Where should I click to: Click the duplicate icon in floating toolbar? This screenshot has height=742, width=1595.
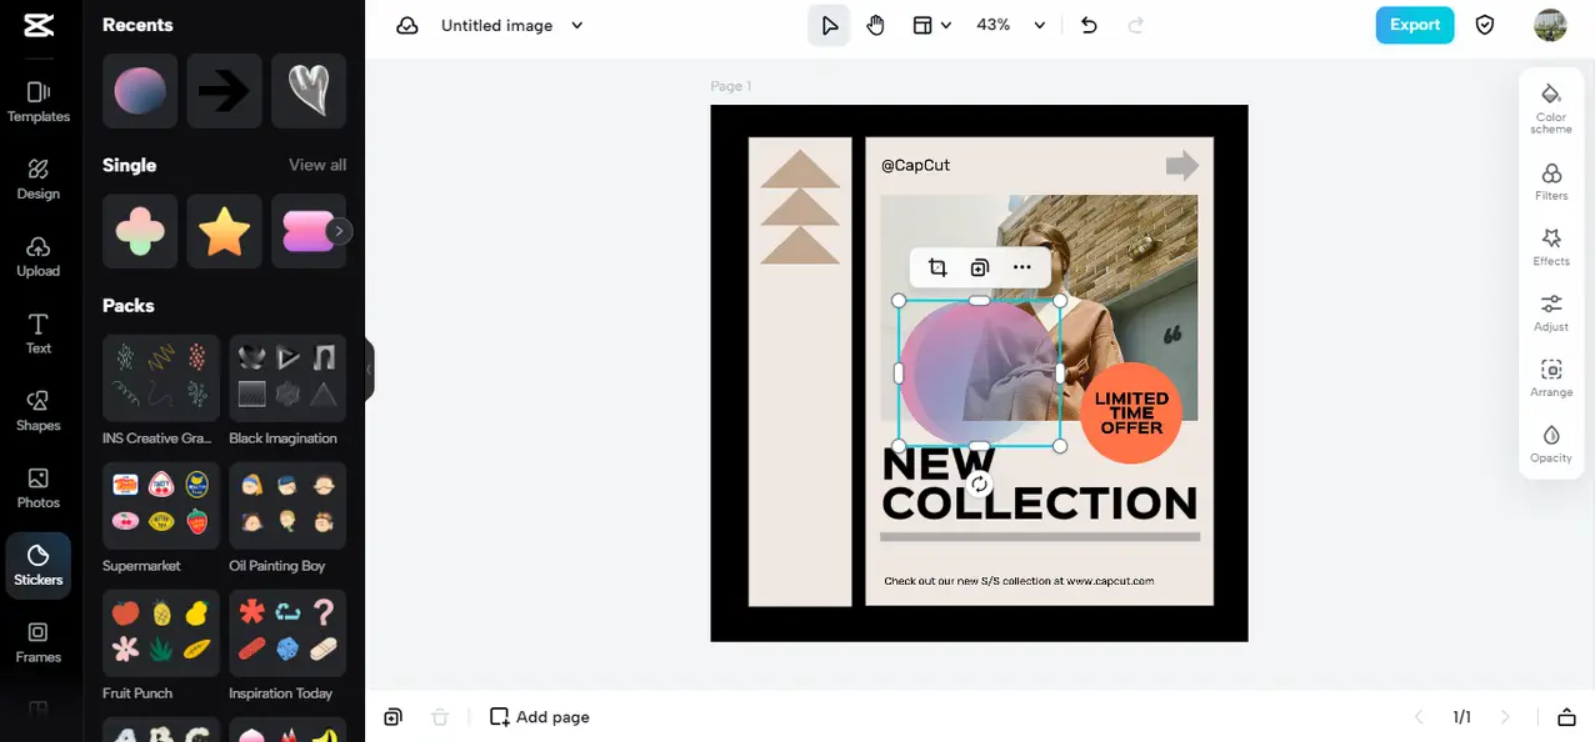tap(979, 267)
